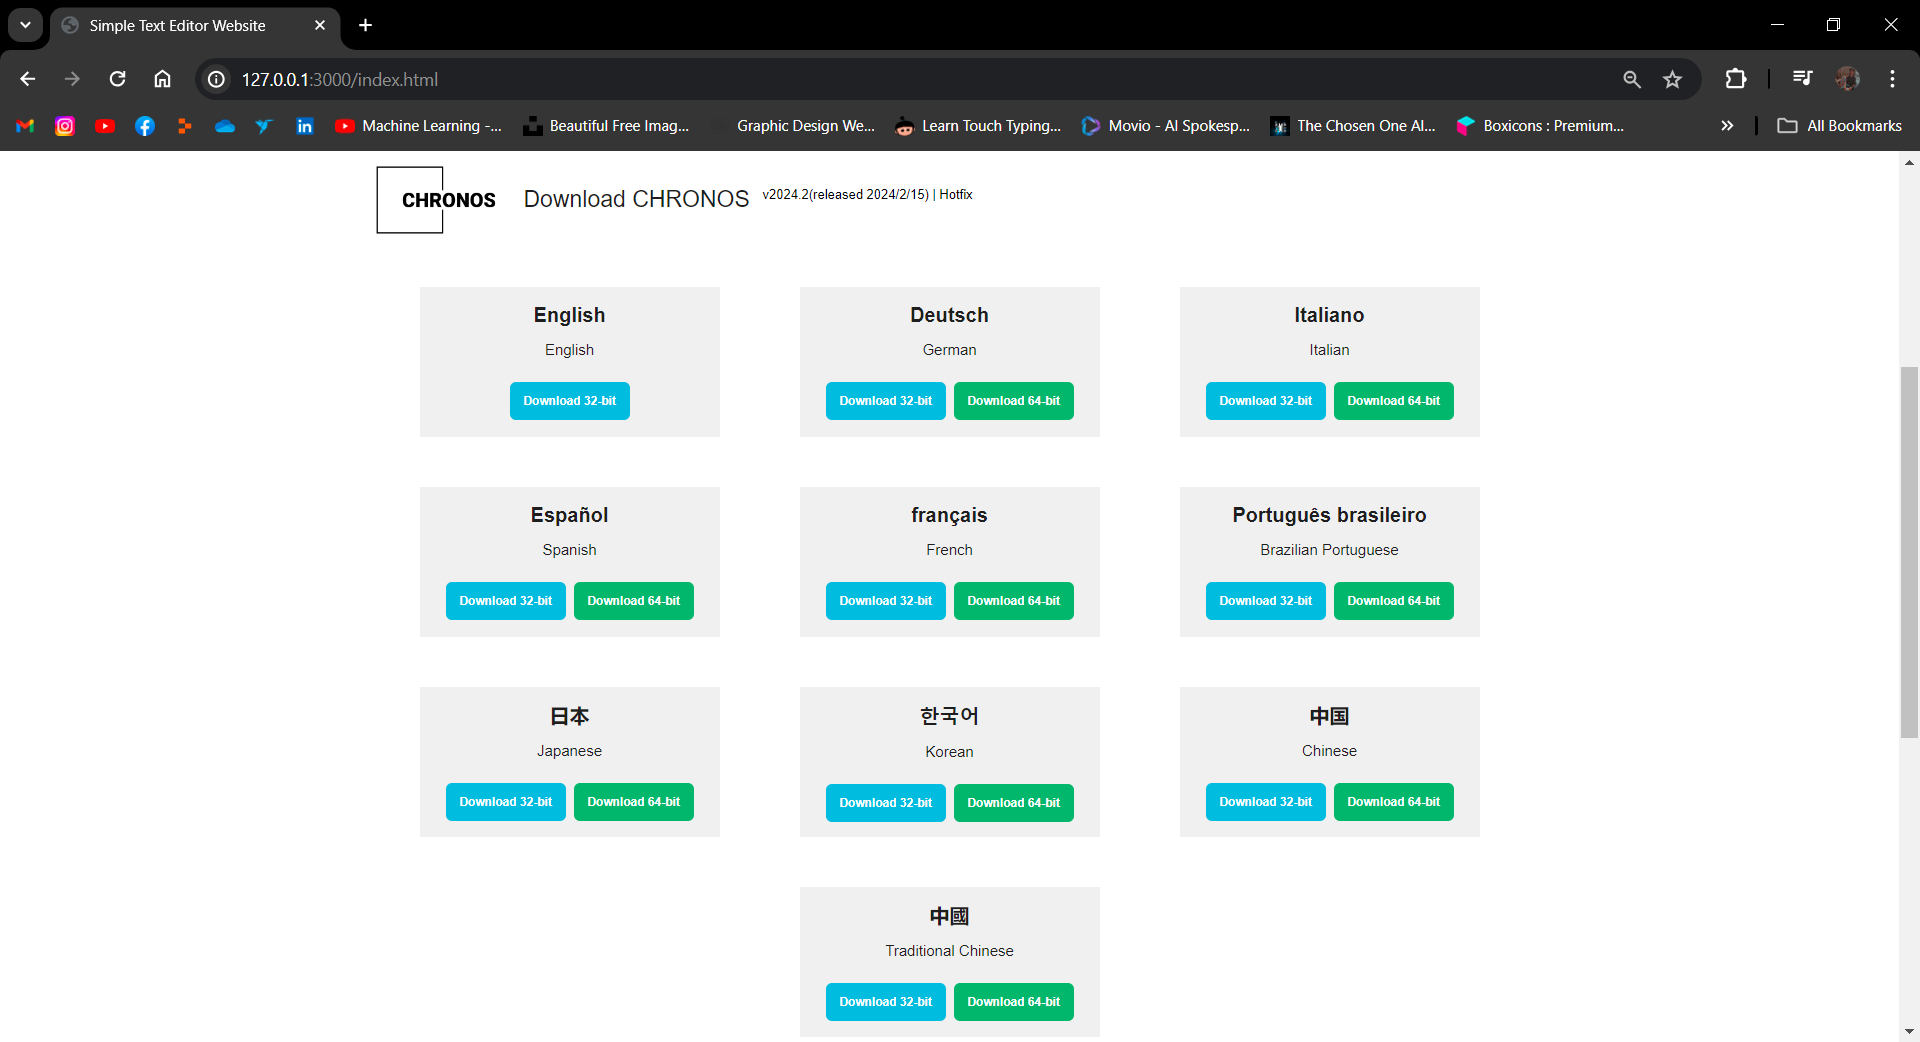Reload the current page
Image resolution: width=1920 pixels, height=1042 pixels.
pyautogui.click(x=117, y=79)
